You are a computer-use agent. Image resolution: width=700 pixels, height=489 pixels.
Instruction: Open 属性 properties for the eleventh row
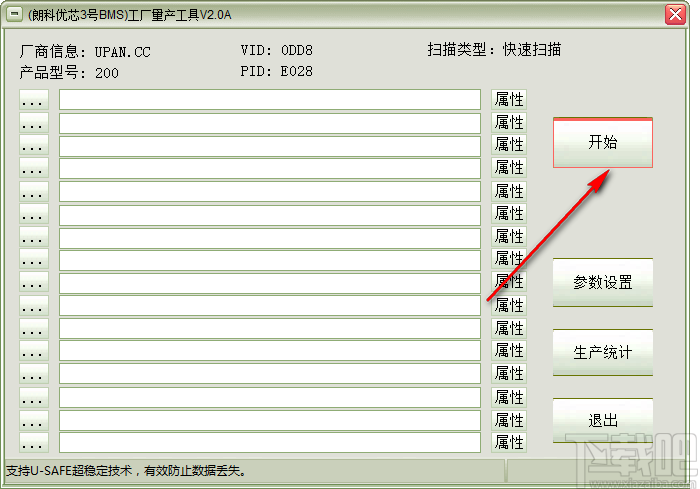pos(509,328)
